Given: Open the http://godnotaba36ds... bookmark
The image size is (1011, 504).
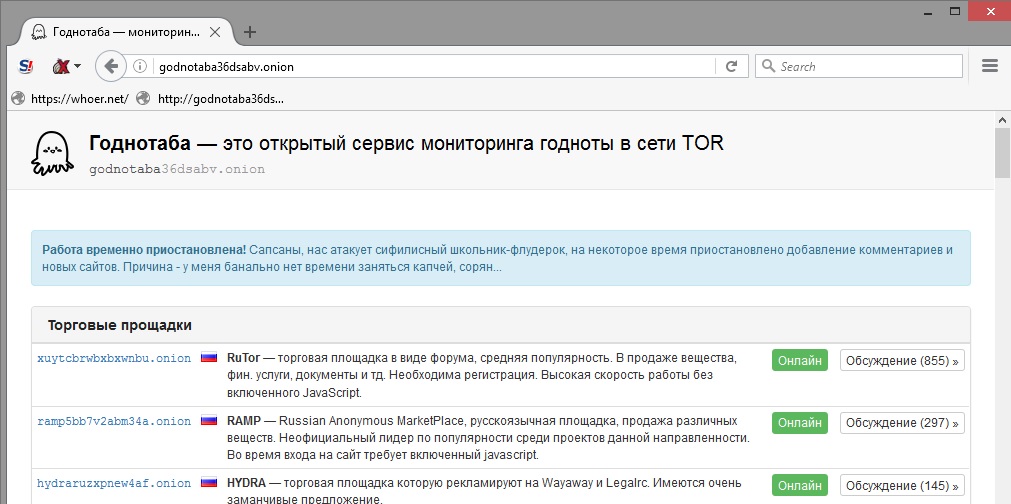Looking at the screenshot, I should (210, 99).
